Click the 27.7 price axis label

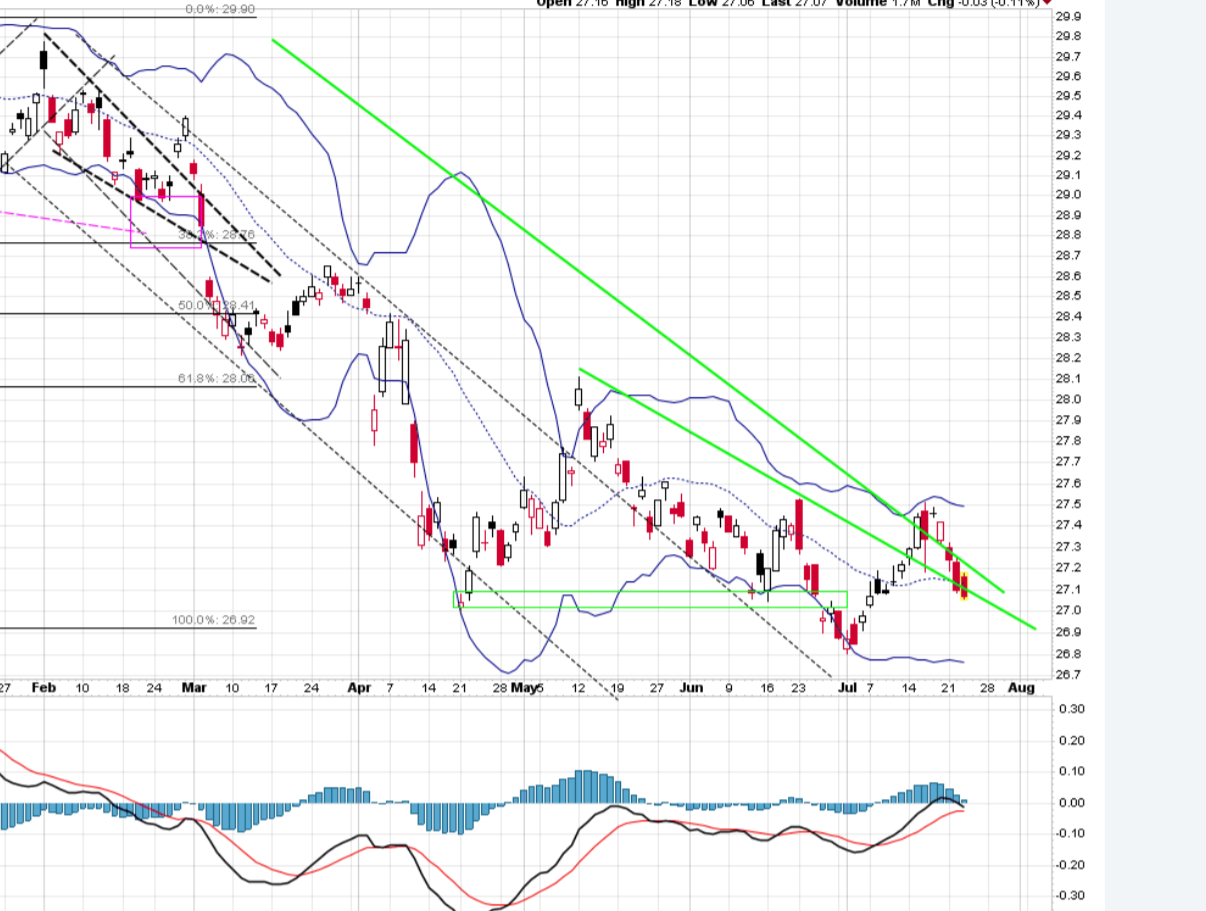[1068, 462]
